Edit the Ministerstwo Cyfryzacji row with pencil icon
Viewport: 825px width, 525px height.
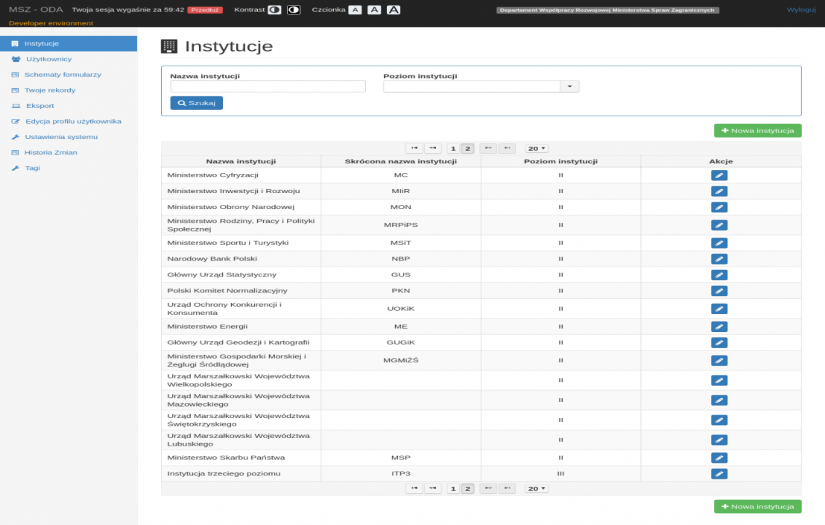(x=719, y=175)
